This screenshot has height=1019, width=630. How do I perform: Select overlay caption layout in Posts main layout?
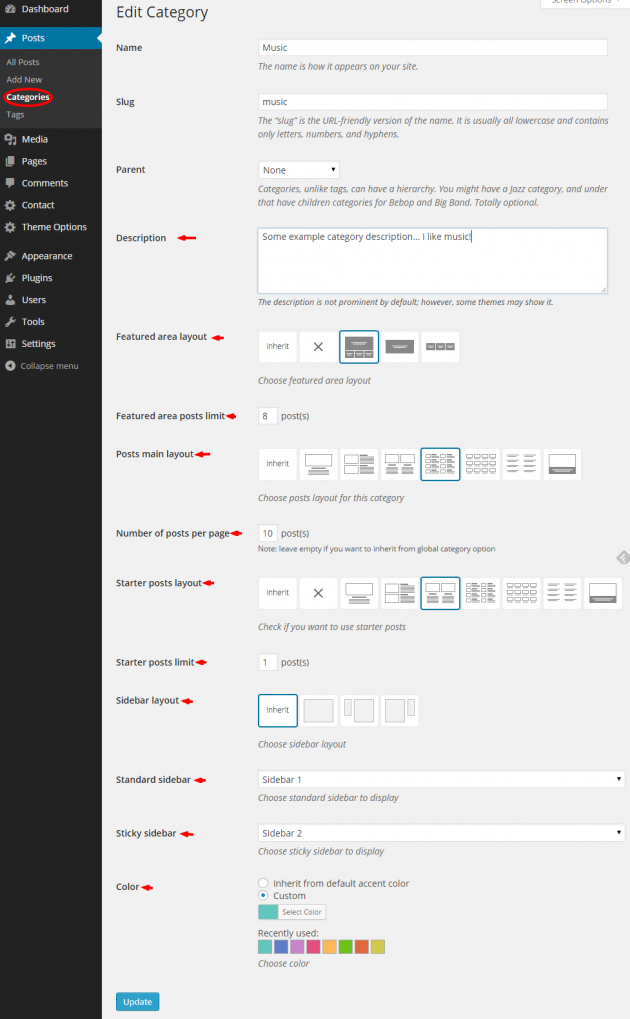(562, 464)
